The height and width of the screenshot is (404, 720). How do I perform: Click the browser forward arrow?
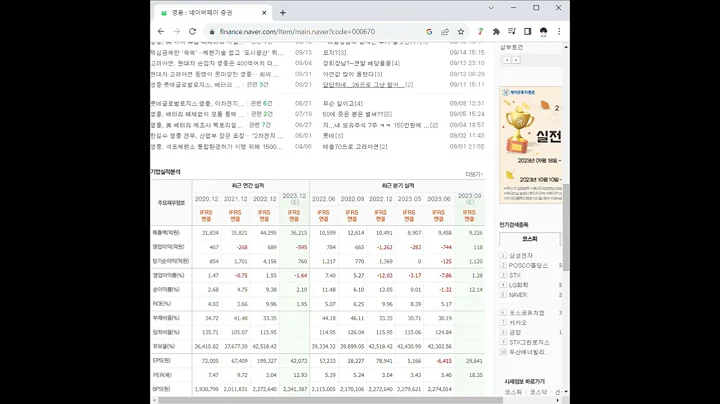[x=176, y=32]
